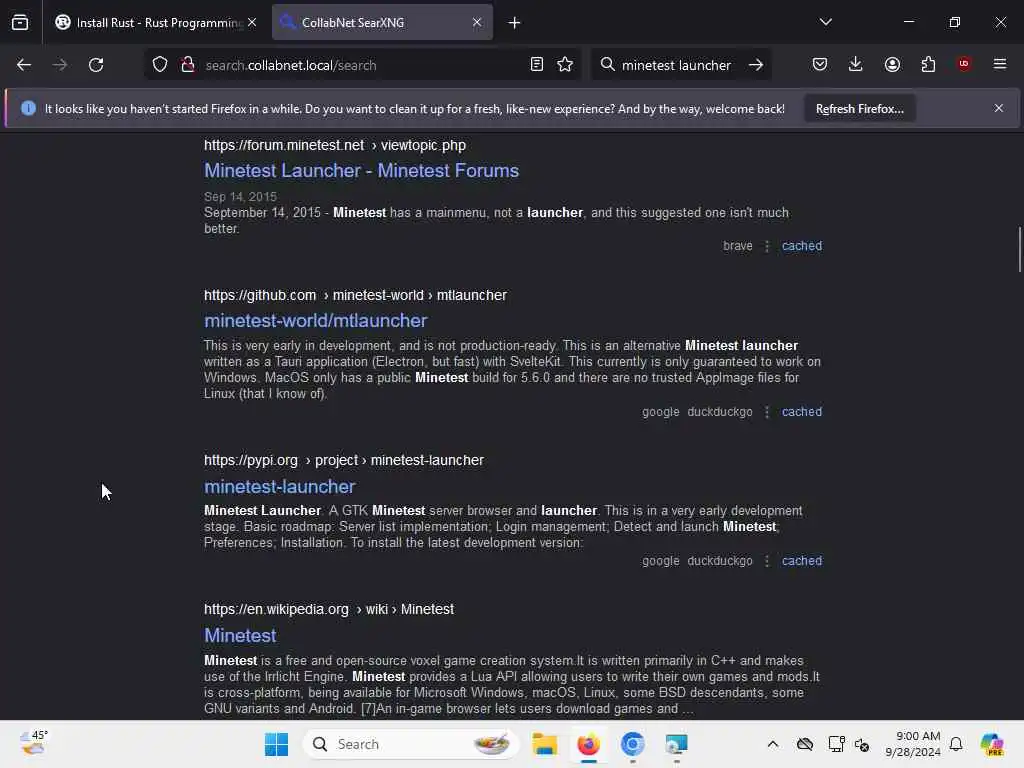Click the cloud sync tray icon

pyautogui.click(x=805, y=744)
